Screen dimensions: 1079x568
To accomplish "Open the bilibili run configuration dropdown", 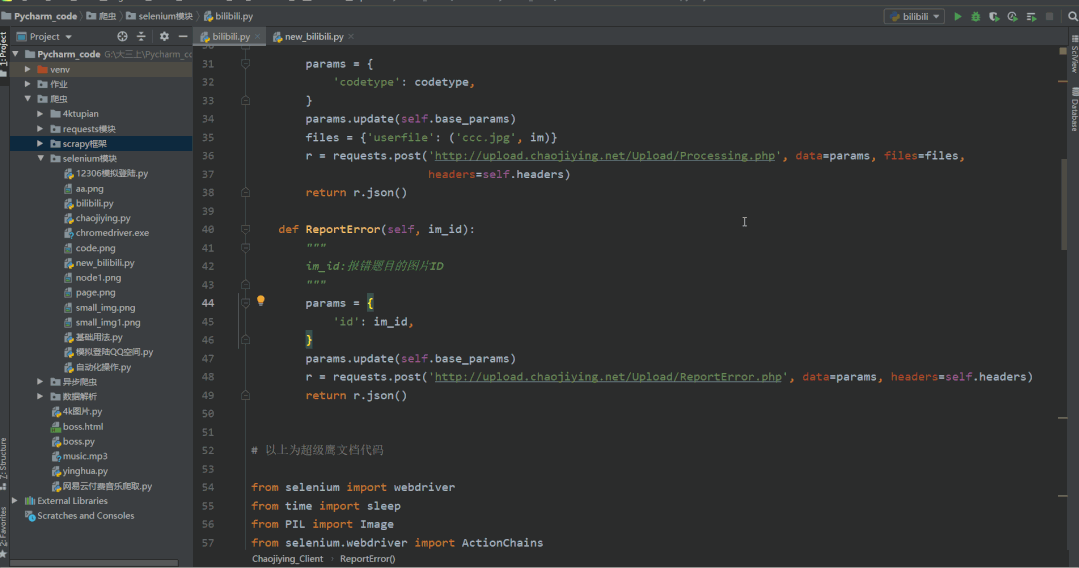I will 914,17.
